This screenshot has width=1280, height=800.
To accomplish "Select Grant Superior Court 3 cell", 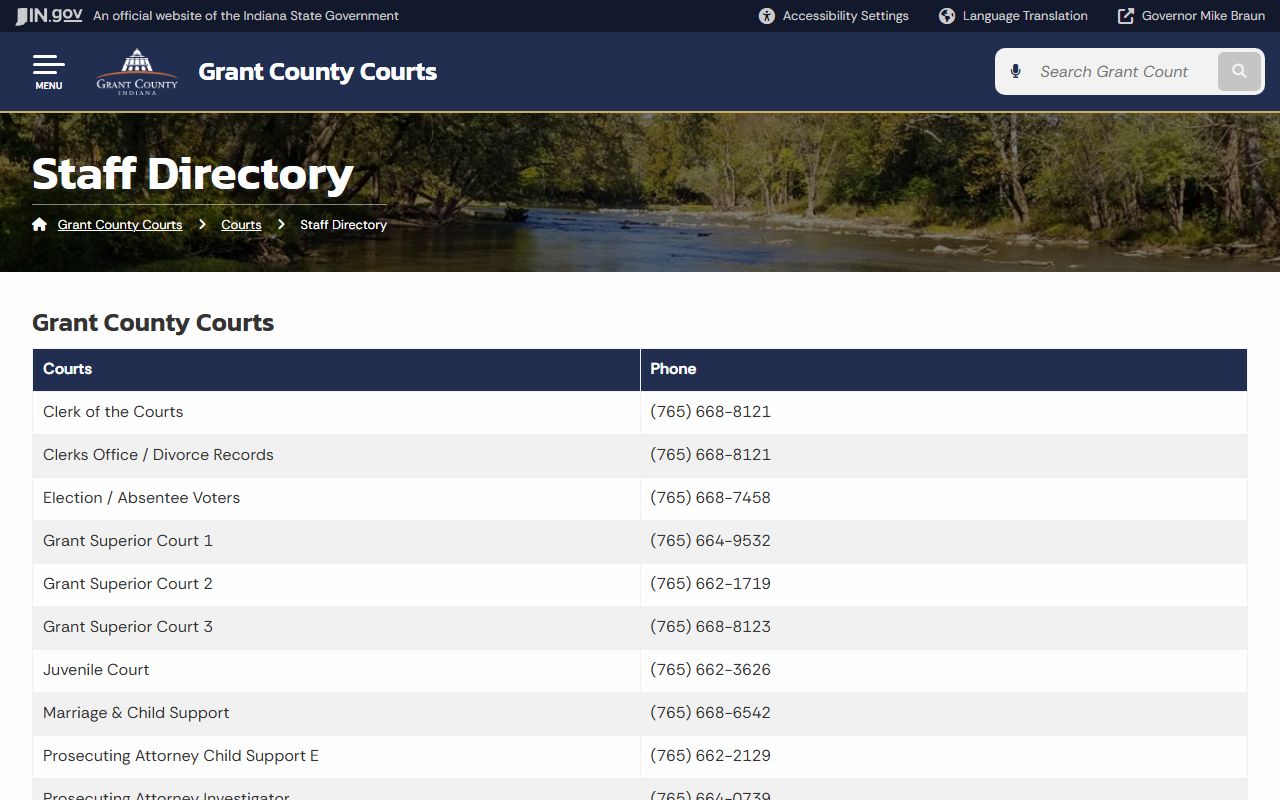I will (x=336, y=627).
